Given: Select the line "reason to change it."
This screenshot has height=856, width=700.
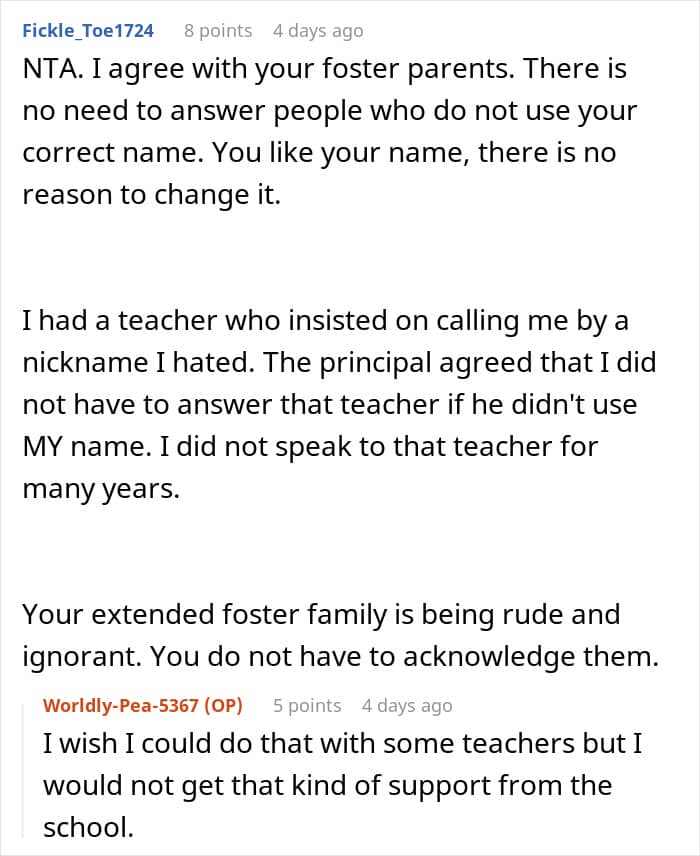Looking at the screenshot, I should click(152, 194).
